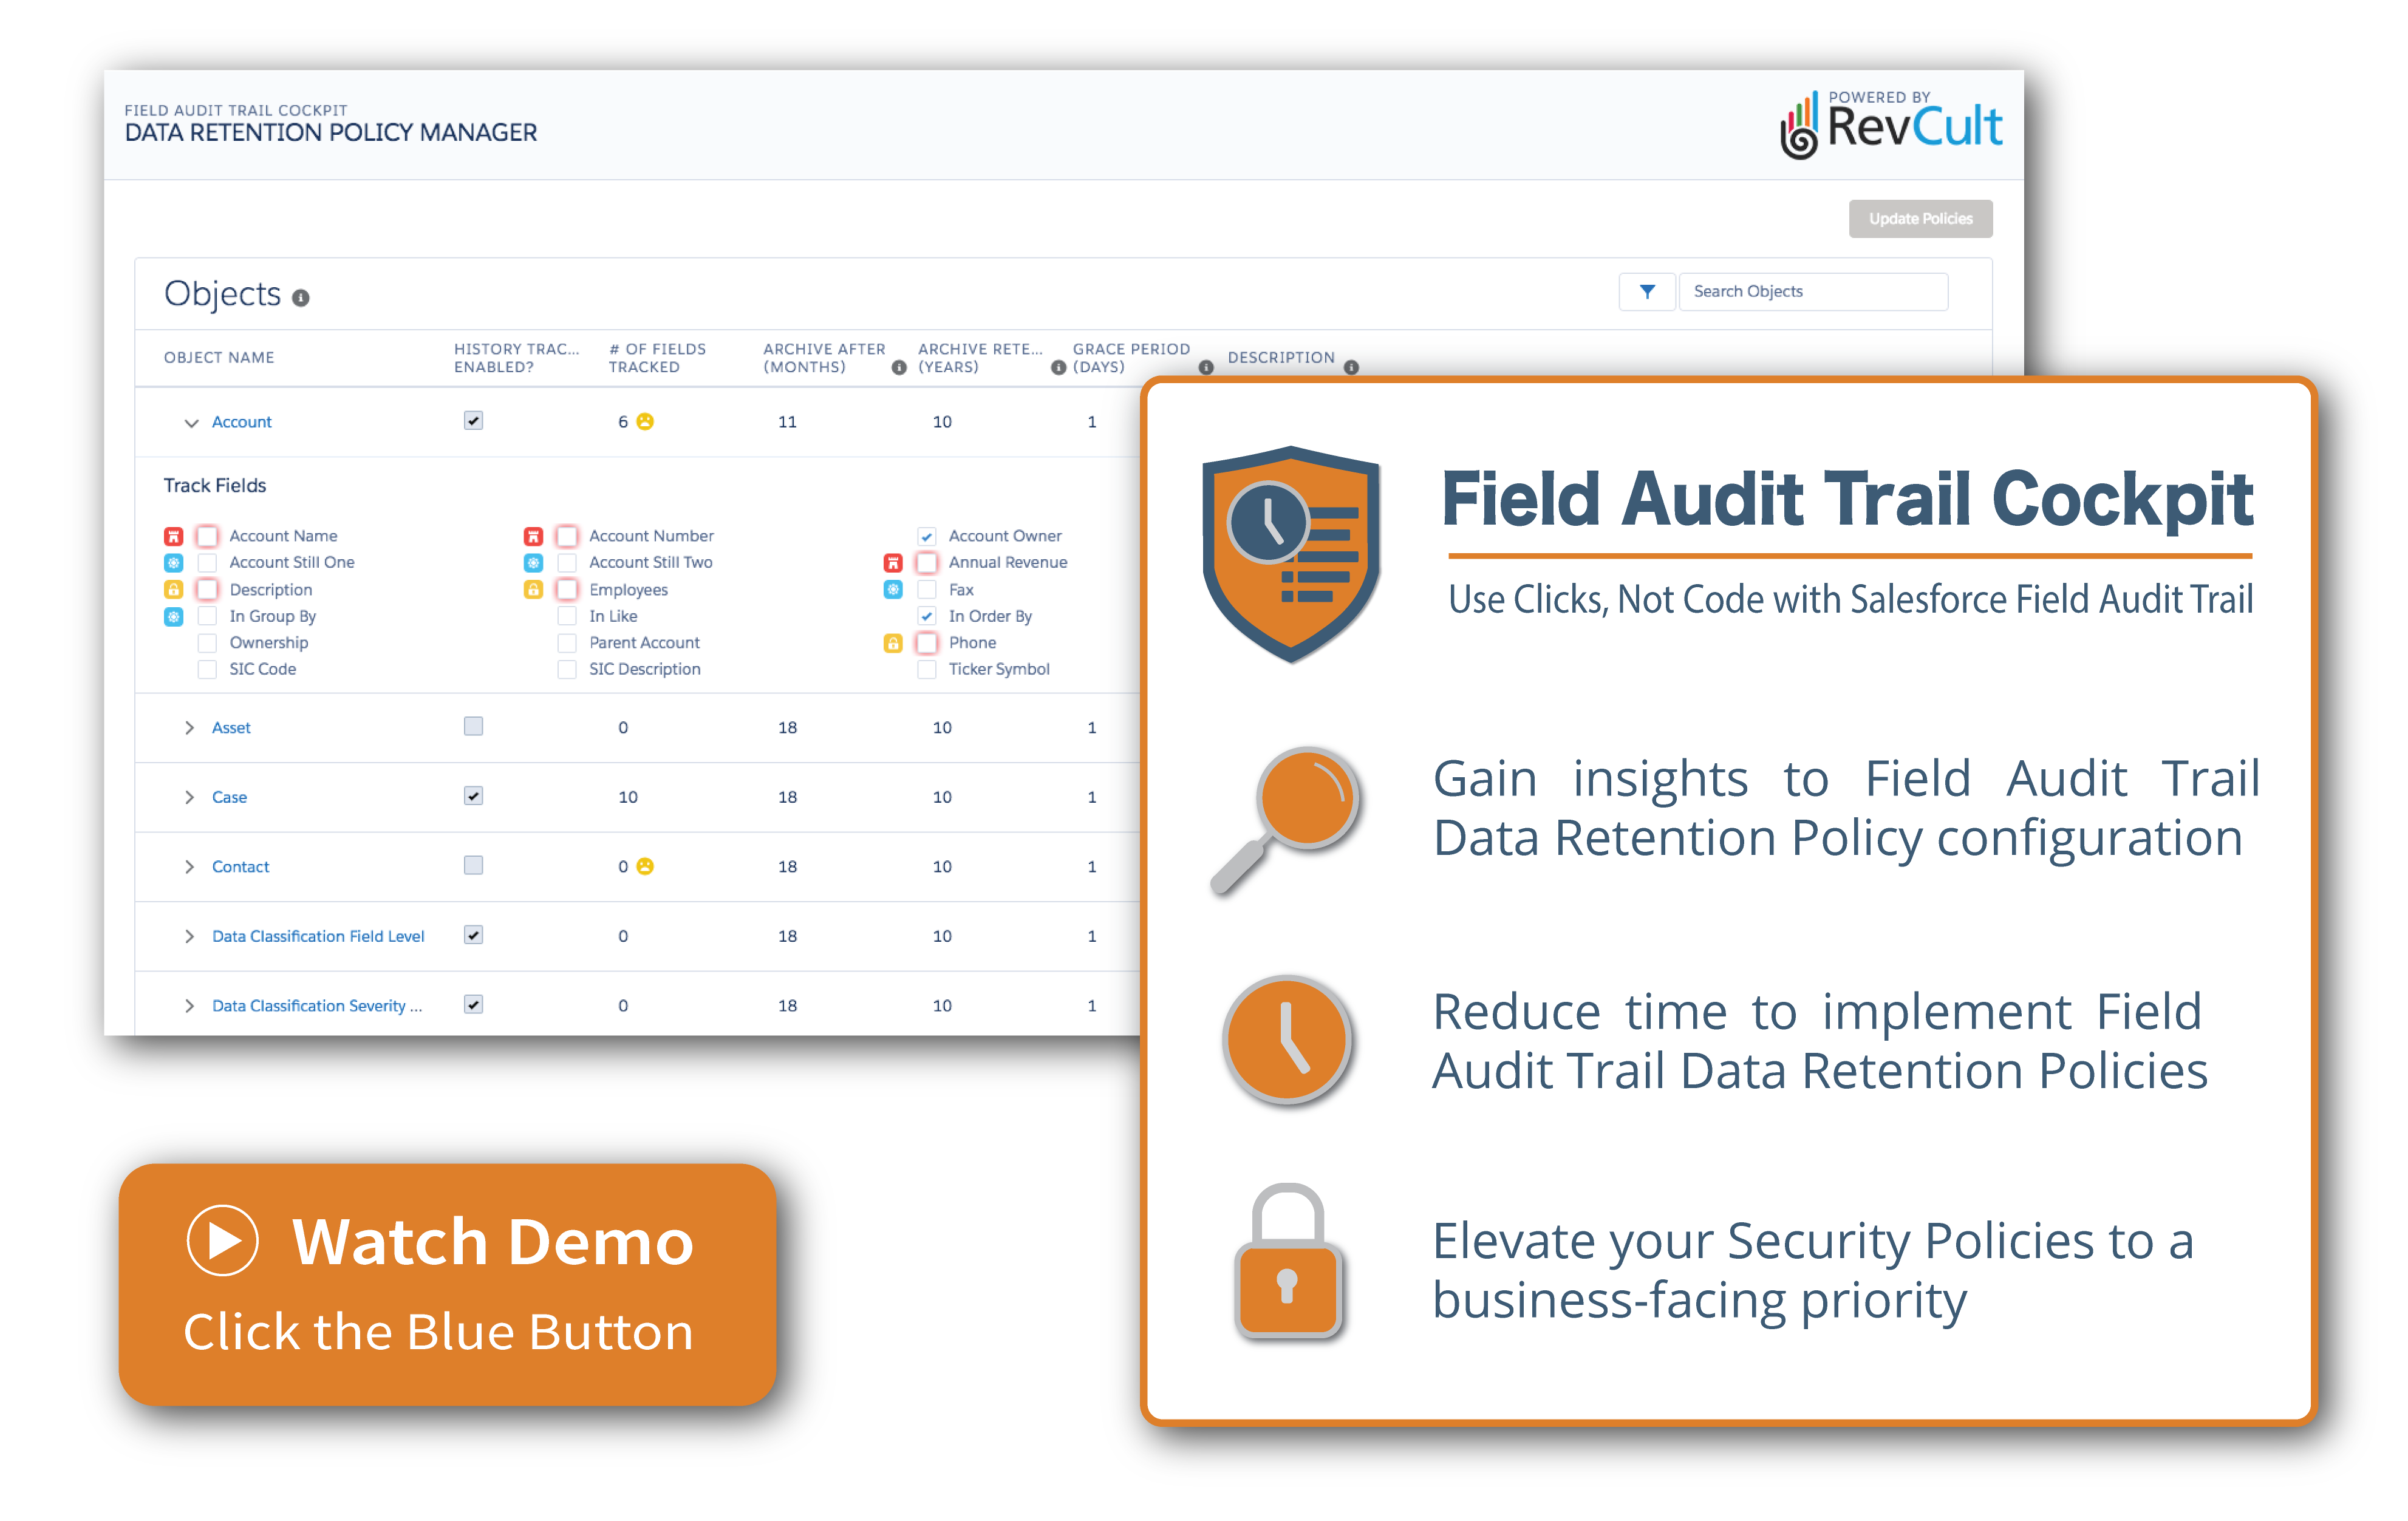Click the play icon on the Watch Demo button
2408x1521 pixels.
pos(224,1241)
